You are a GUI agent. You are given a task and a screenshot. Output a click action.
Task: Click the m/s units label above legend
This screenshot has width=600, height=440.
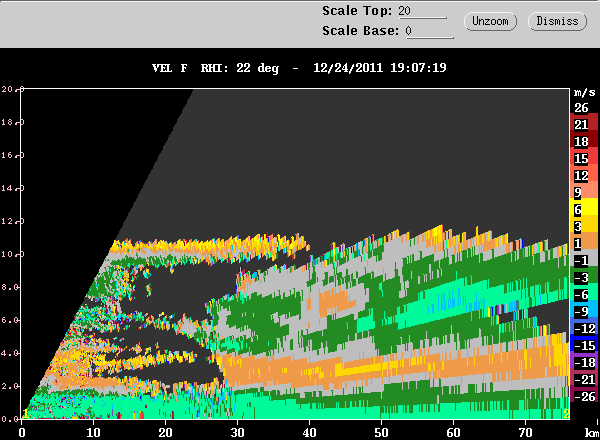(x=584, y=92)
